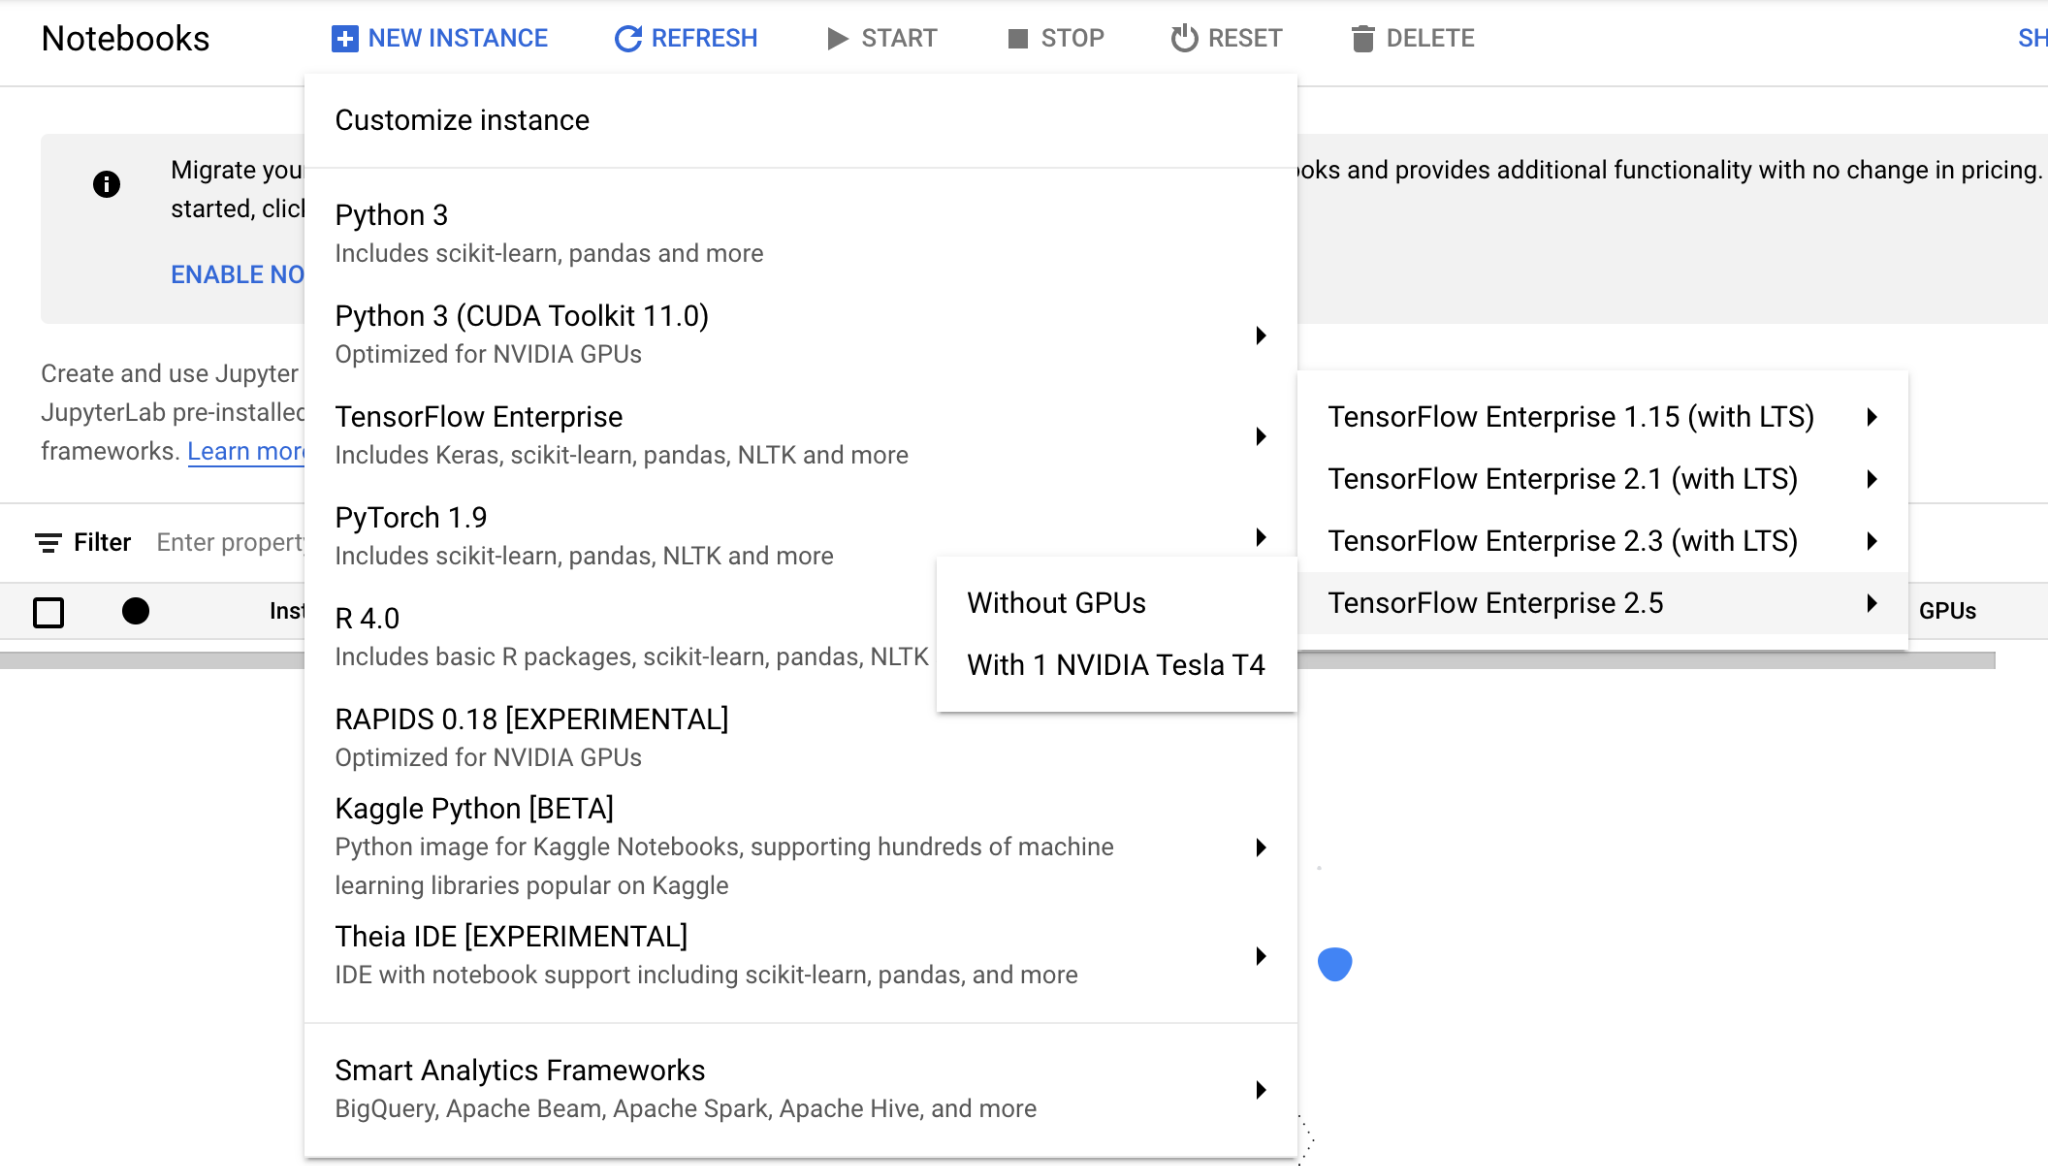Choose With 1 NVIDIA Tesla T4
Viewport: 2048px width, 1166px height.
1116,665
